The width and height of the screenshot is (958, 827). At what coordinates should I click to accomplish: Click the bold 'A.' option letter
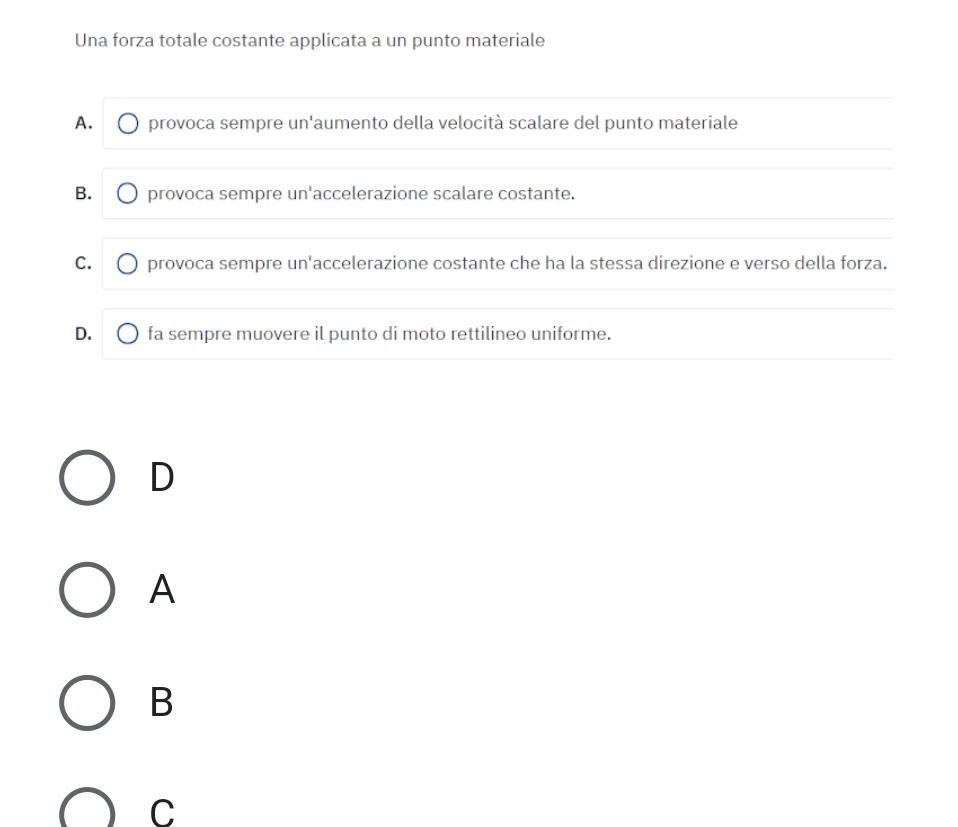[84, 123]
